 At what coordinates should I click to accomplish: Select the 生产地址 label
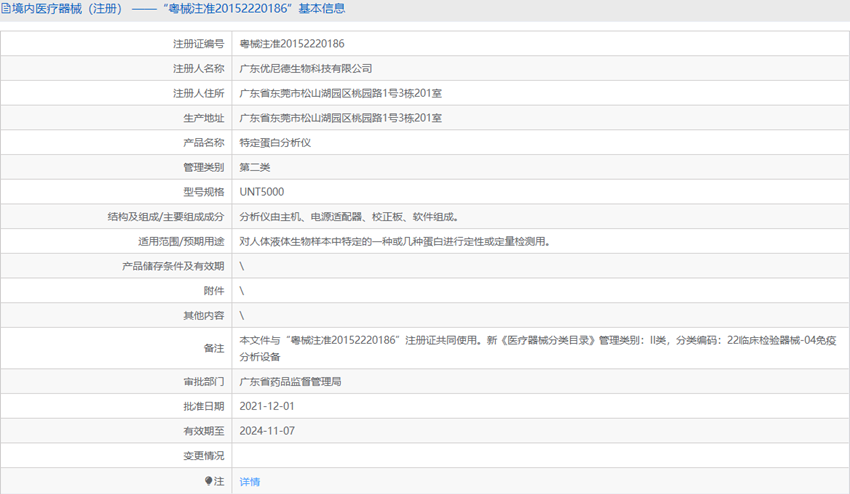coord(203,118)
